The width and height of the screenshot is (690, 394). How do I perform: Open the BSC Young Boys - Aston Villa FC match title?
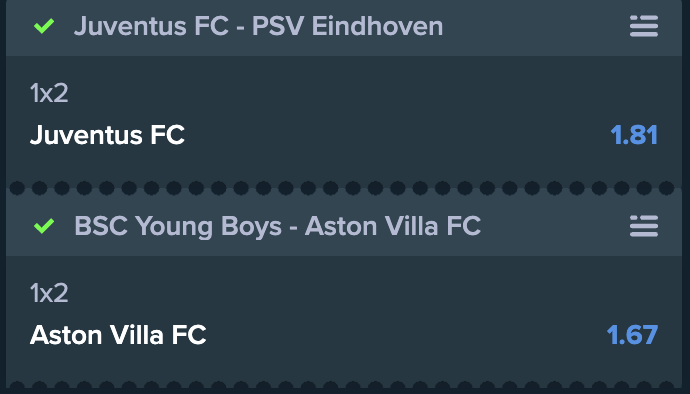point(277,226)
